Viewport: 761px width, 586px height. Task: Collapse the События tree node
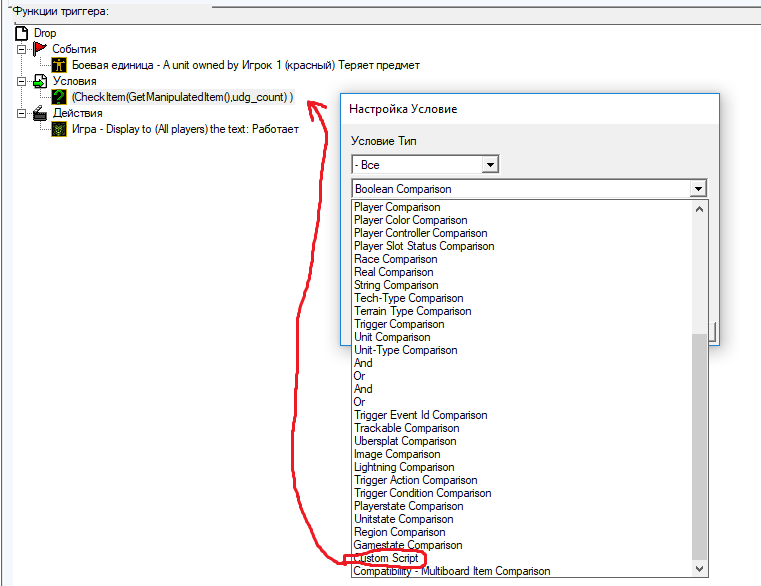[x=21, y=49]
